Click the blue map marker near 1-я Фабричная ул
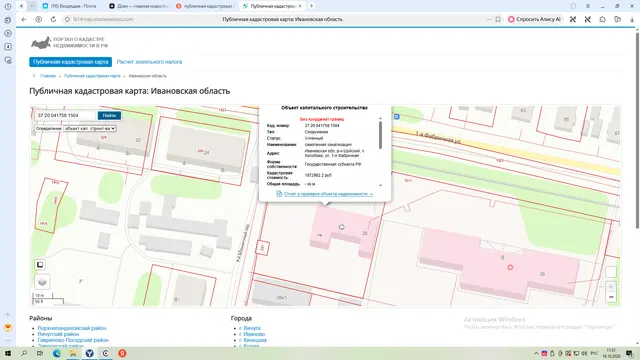 pyautogui.click(x=396, y=117)
